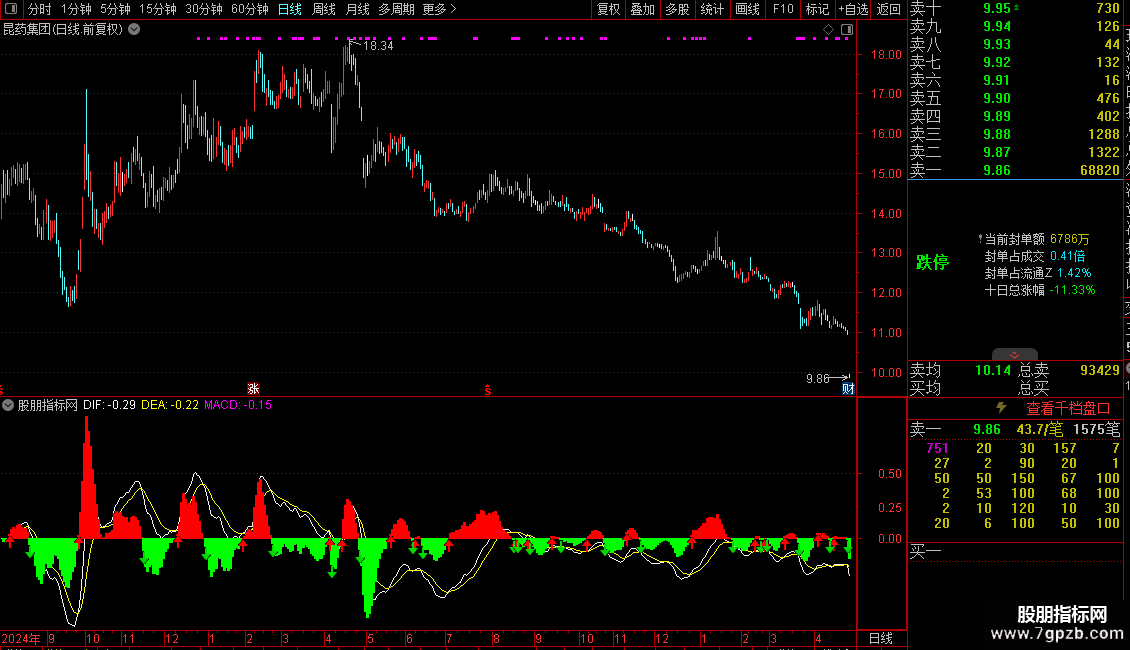Viewport: 1130px width, 650px height.
Task: Click the red 涨 marker on the chart
Action: (x=253, y=389)
